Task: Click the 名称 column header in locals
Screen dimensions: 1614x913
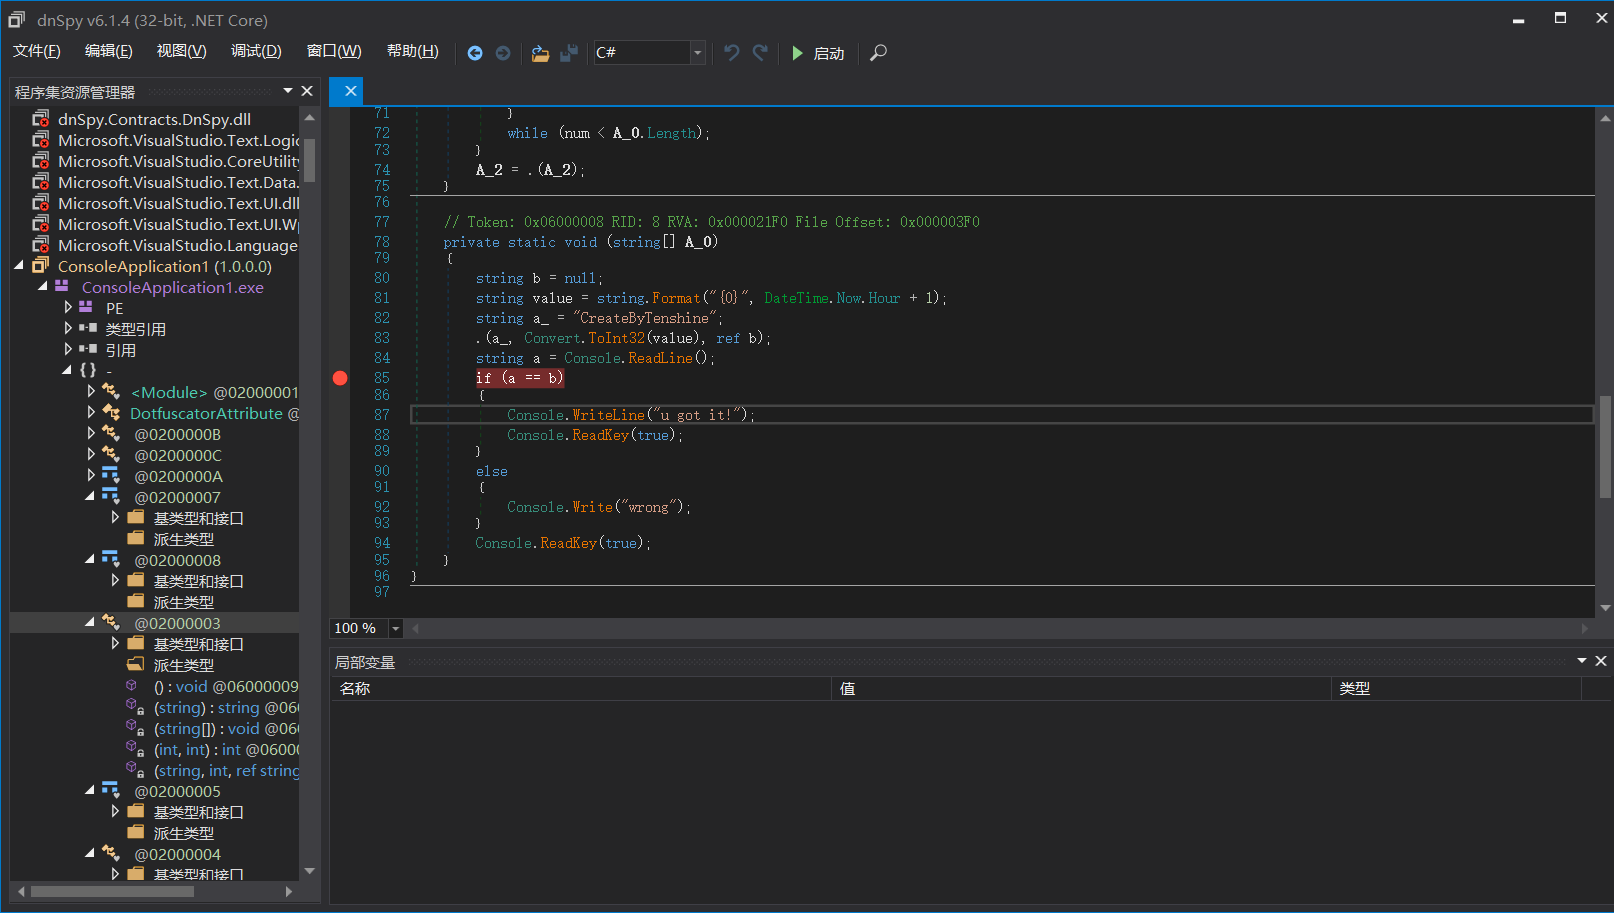Action: (x=355, y=688)
